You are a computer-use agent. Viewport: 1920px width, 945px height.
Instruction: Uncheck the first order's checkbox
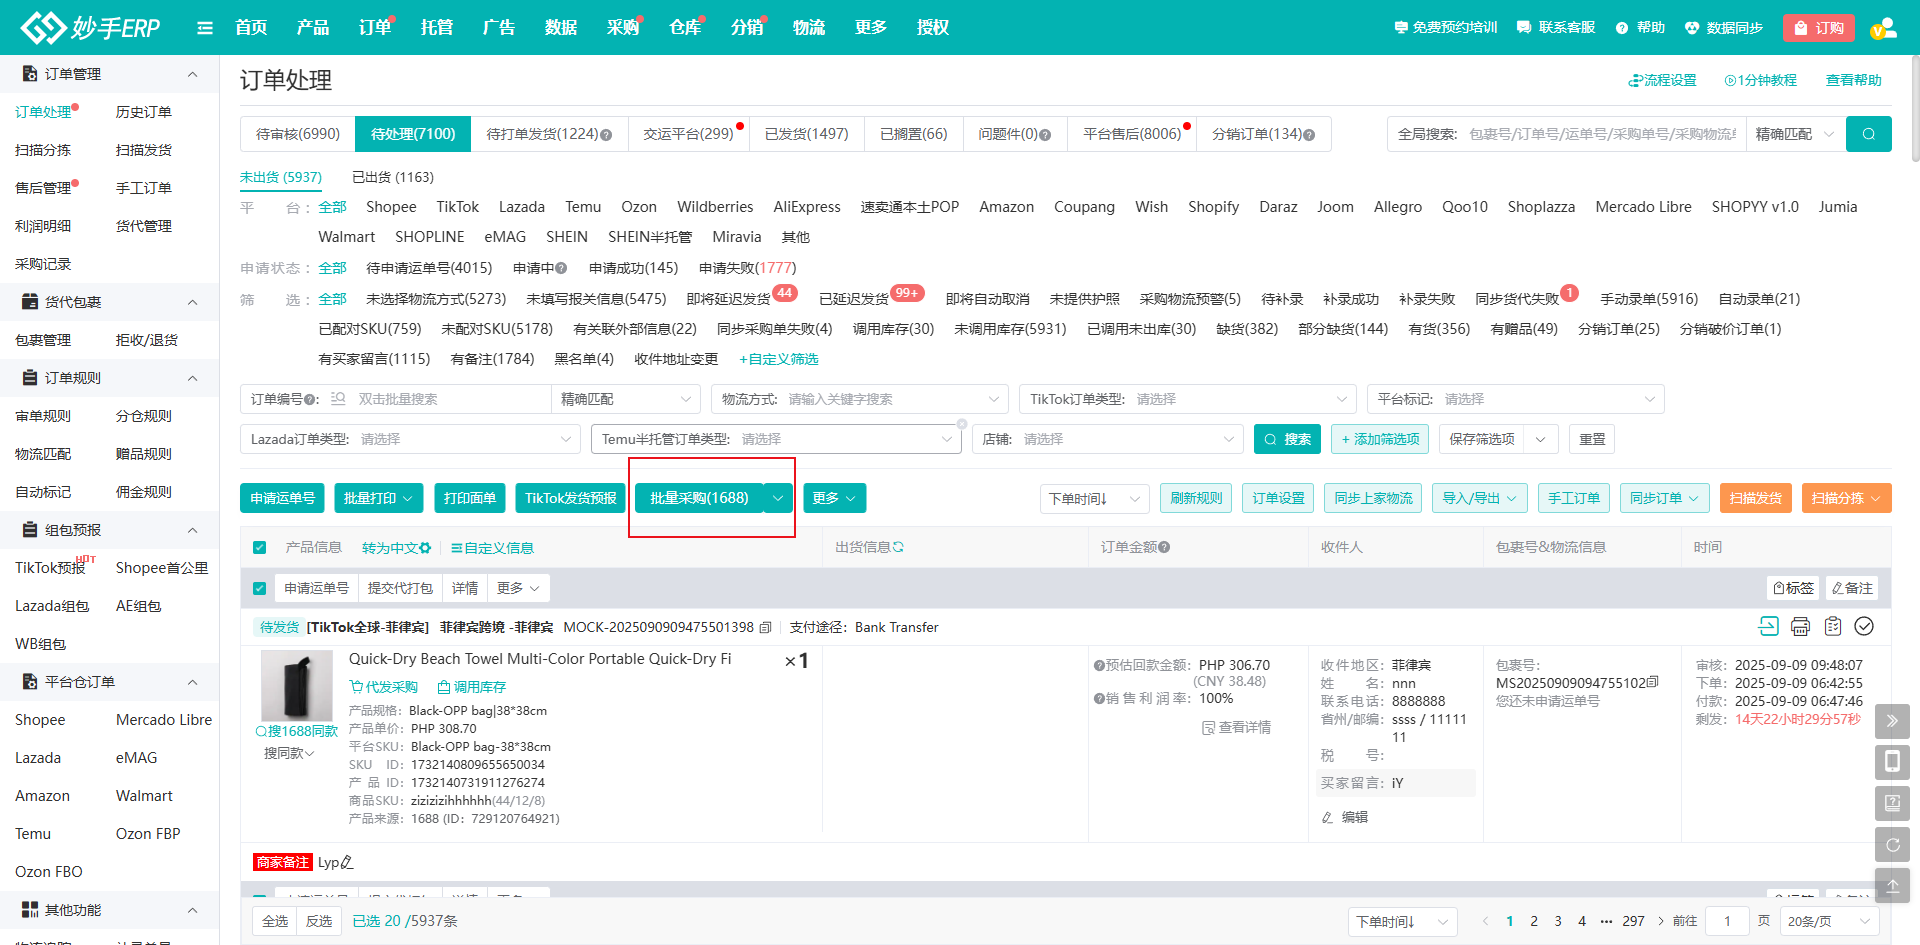(x=260, y=588)
